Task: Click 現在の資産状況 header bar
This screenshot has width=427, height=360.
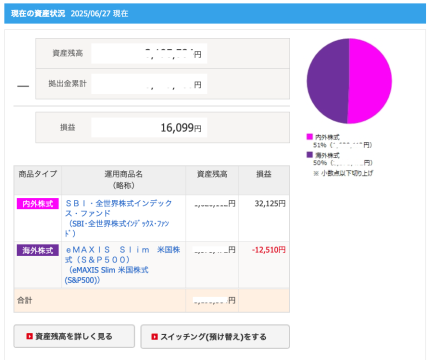Action: click(x=215, y=14)
